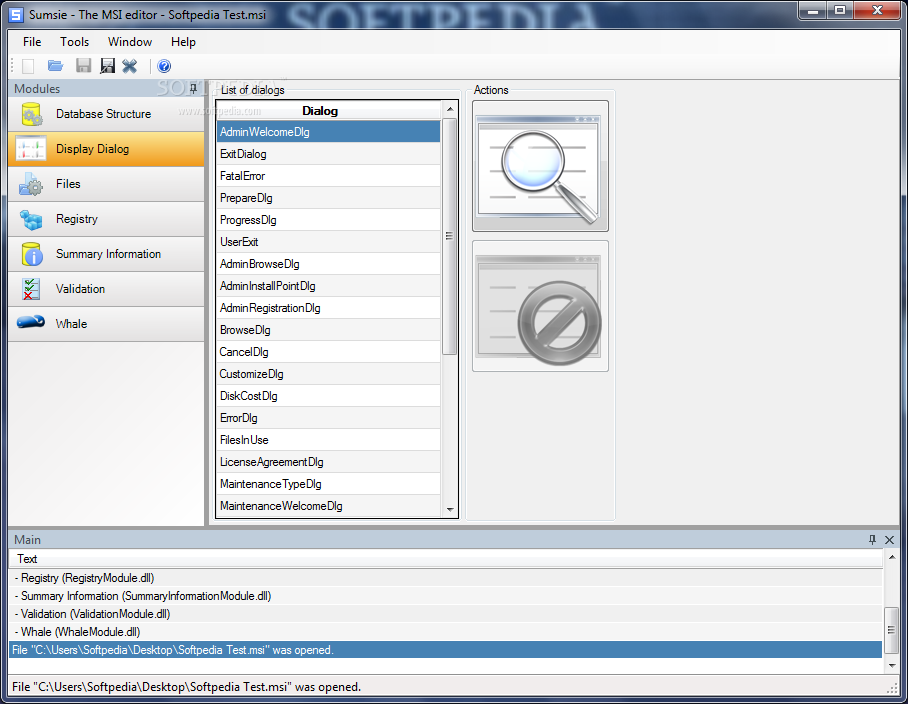Image resolution: width=908 pixels, height=704 pixels.
Task: Switch to the Registry module
Action: coord(106,219)
